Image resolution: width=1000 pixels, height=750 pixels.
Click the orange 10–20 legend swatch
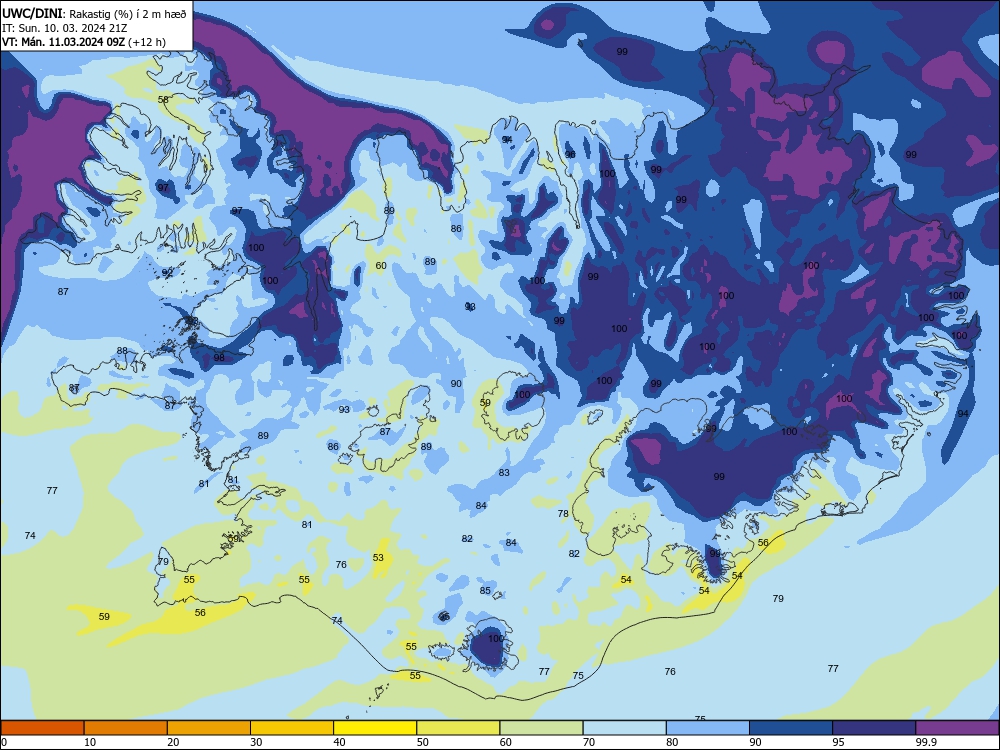click(x=126, y=728)
